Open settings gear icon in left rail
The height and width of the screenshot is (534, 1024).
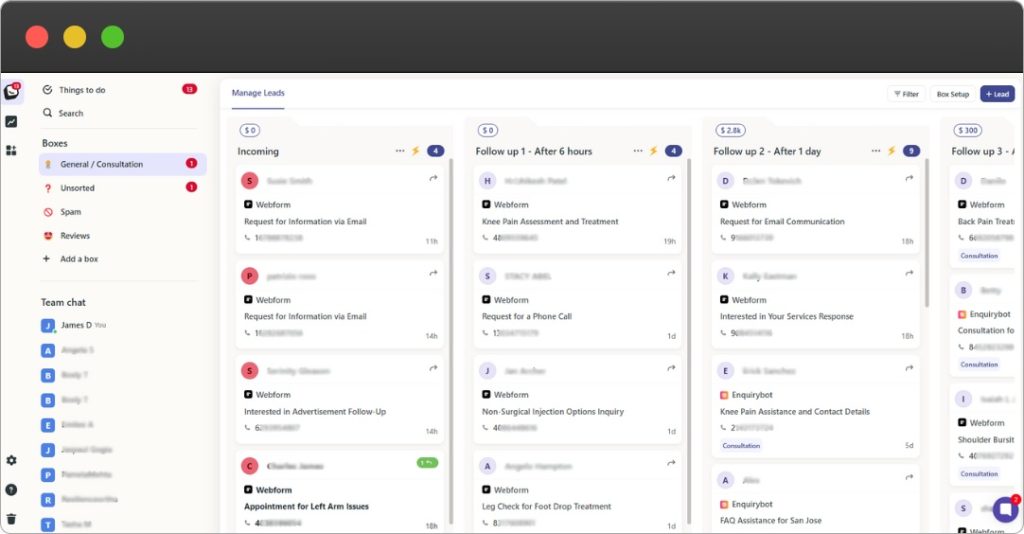(x=11, y=460)
